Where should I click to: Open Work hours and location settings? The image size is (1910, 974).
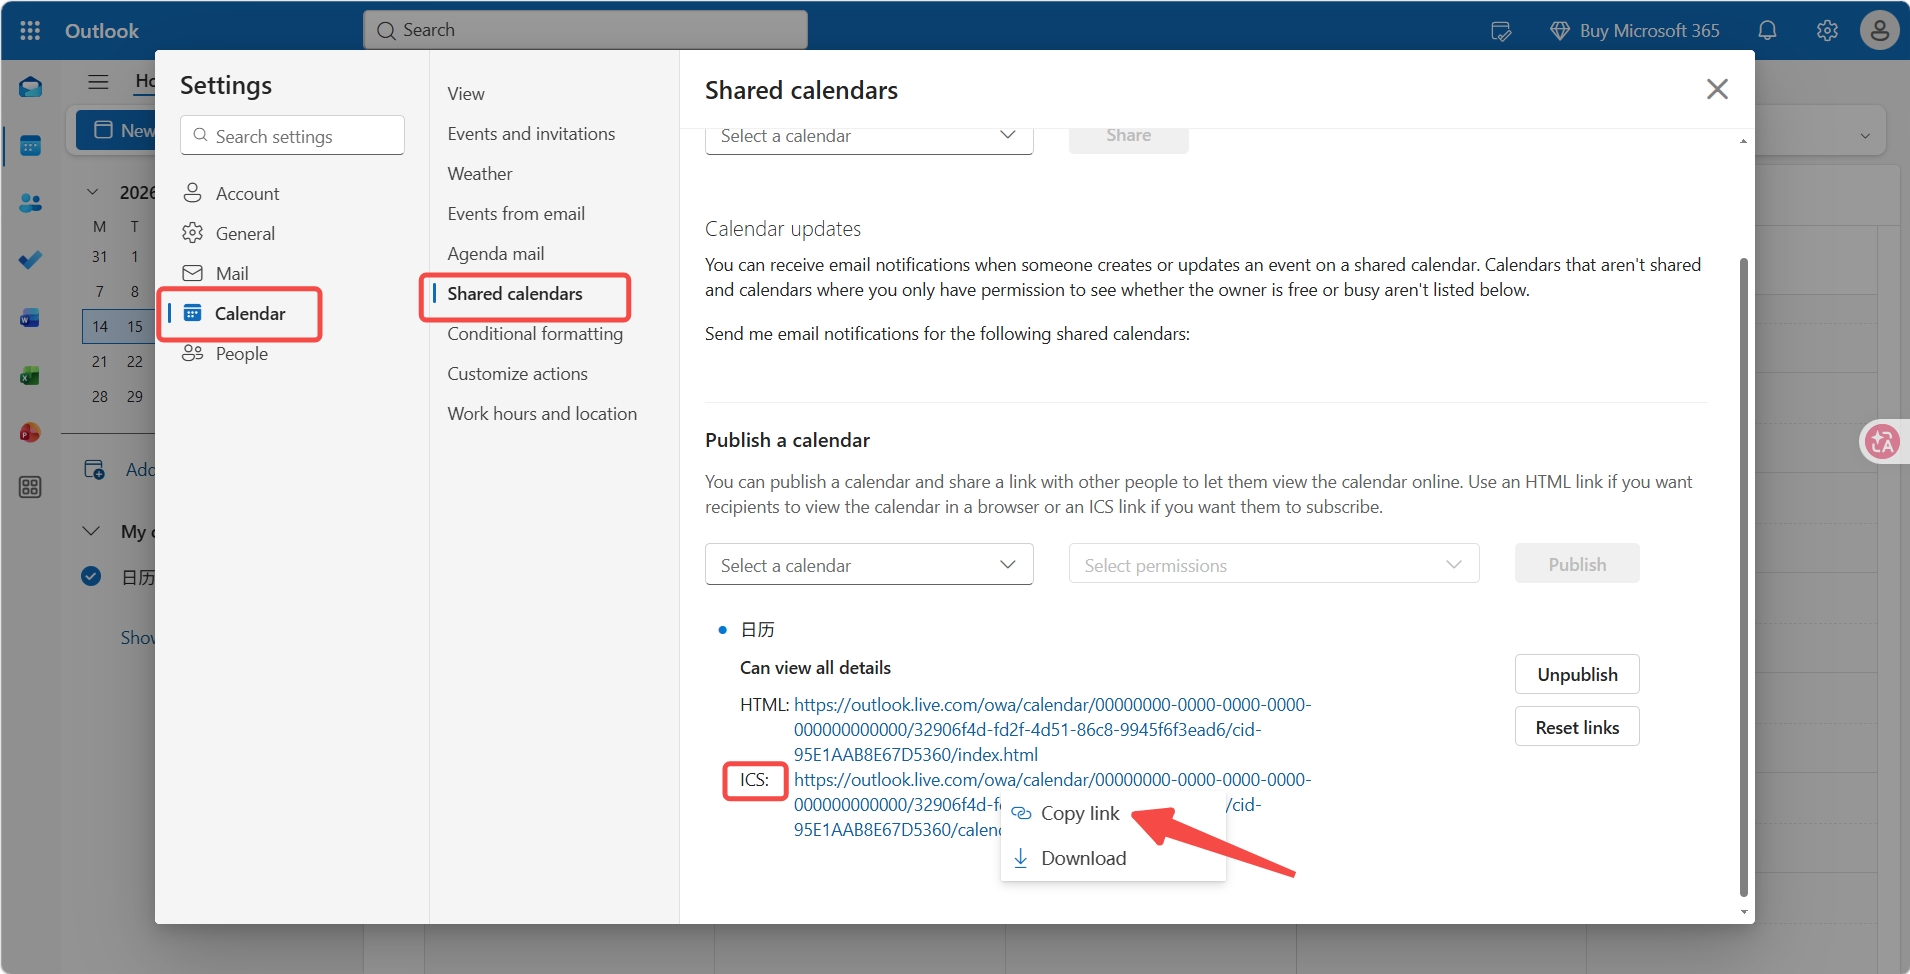pos(542,414)
